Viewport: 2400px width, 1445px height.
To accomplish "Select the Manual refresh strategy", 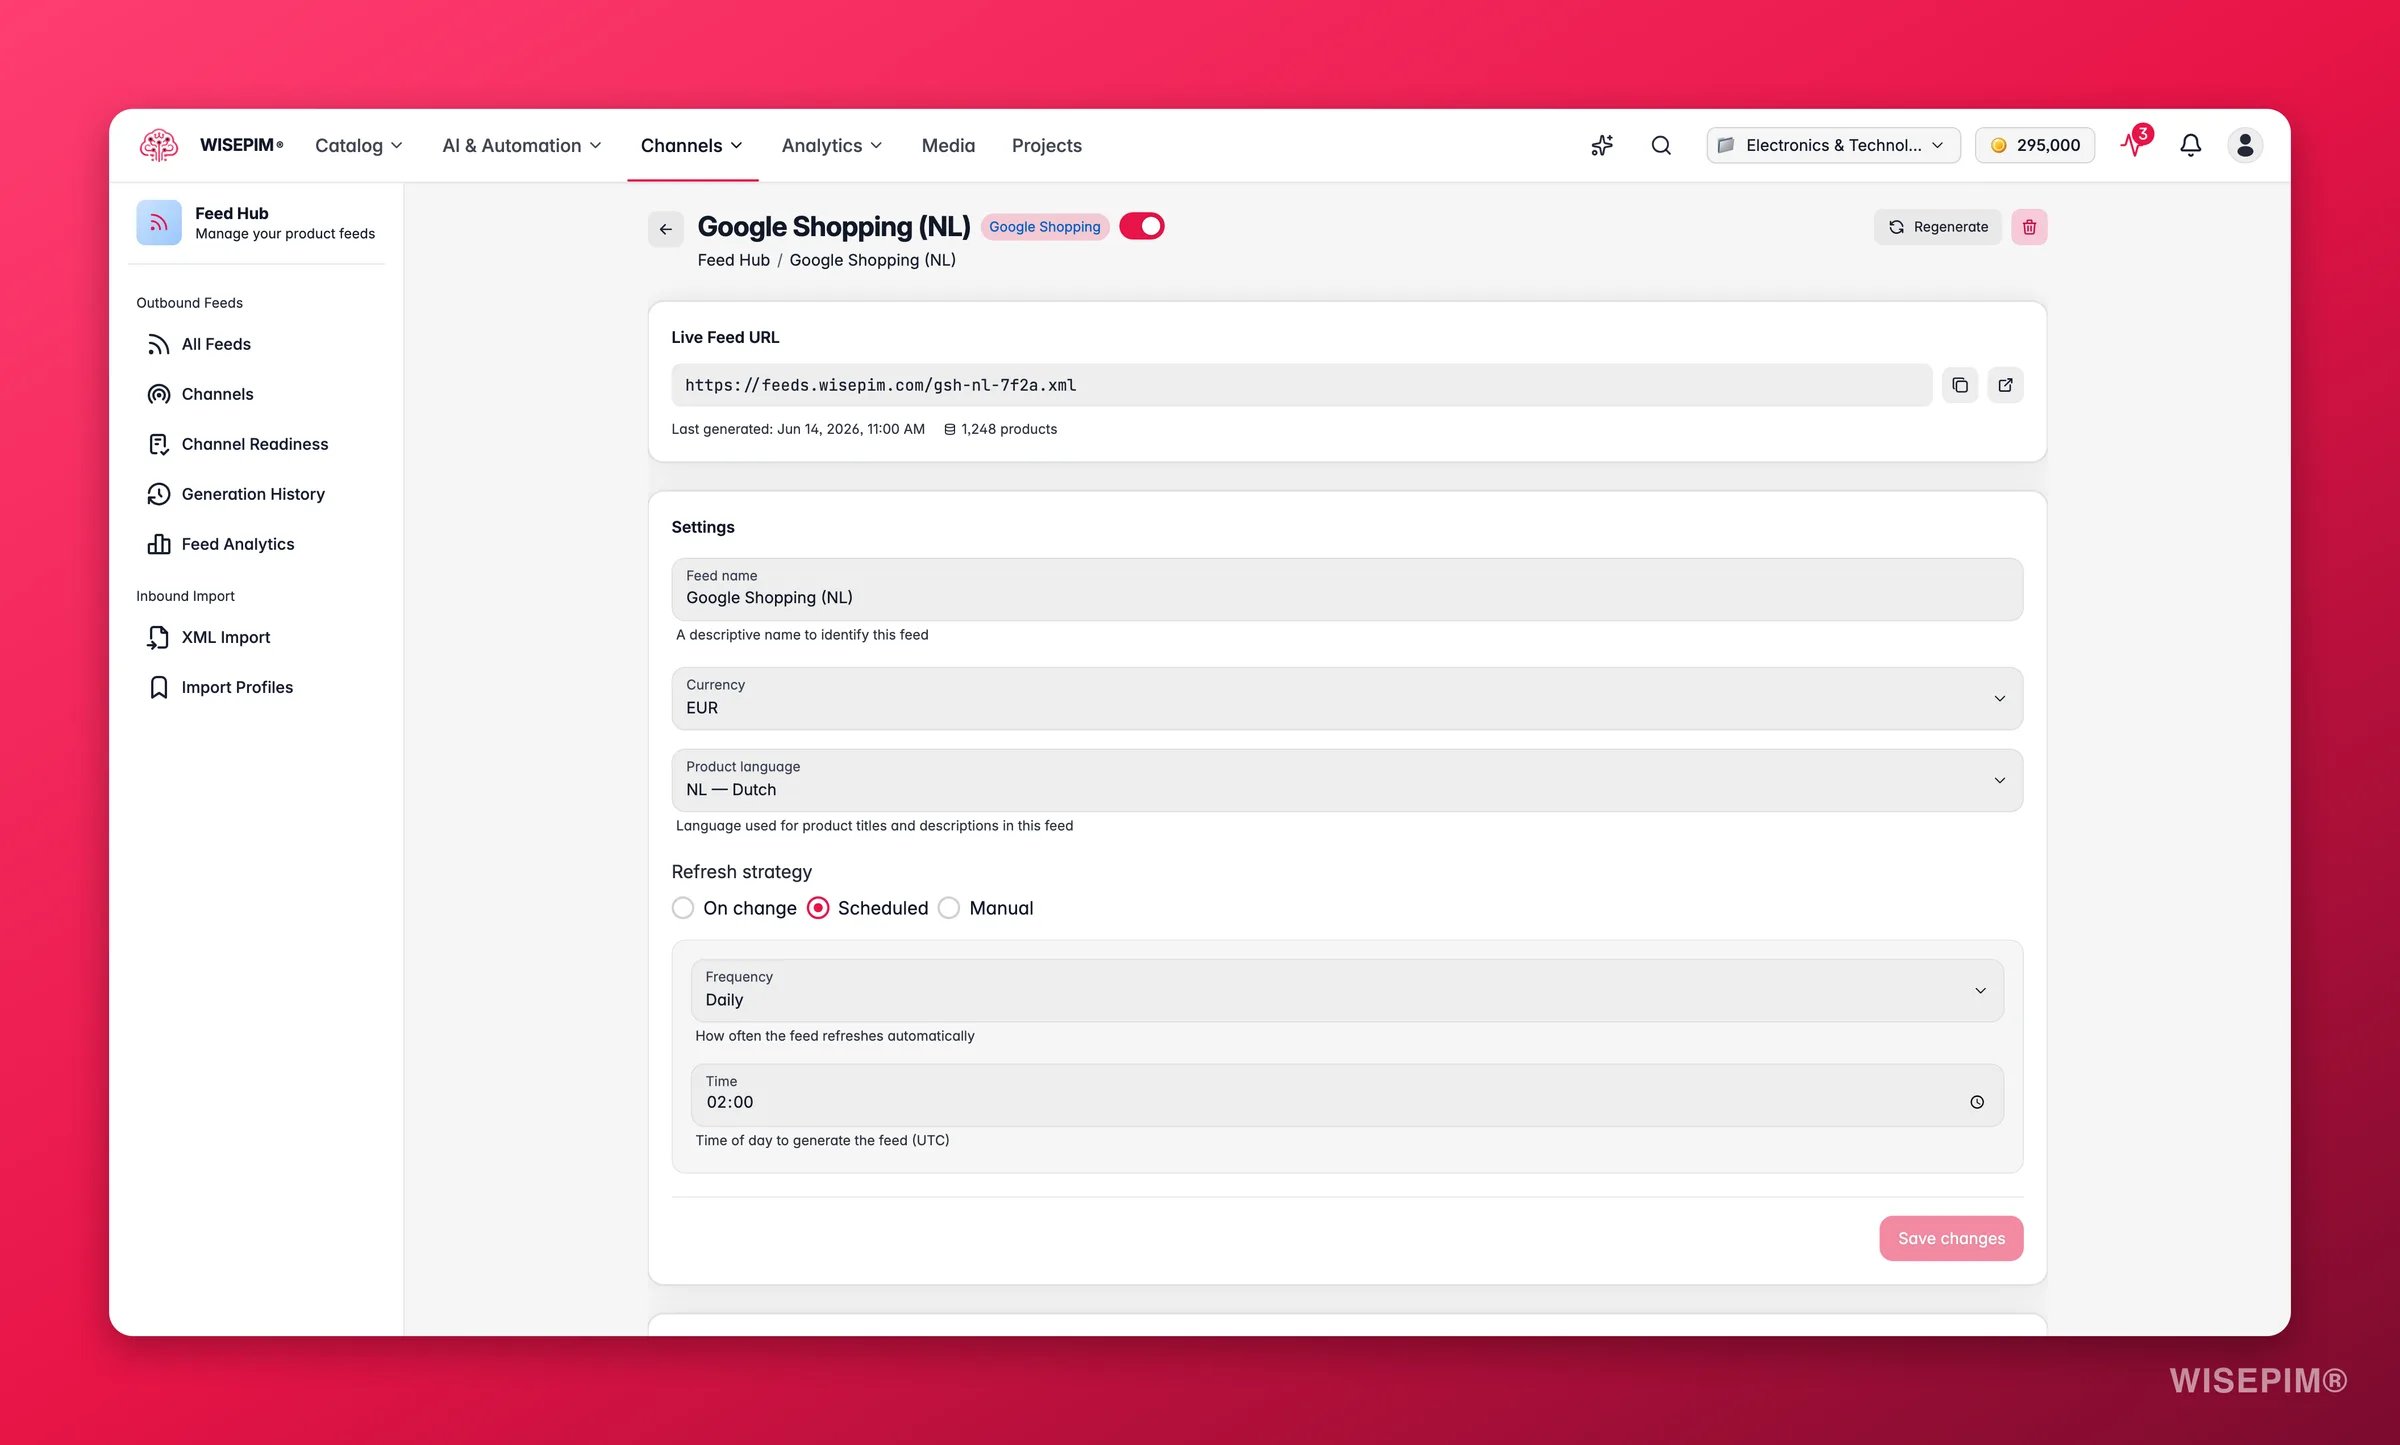I will pos(949,908).
